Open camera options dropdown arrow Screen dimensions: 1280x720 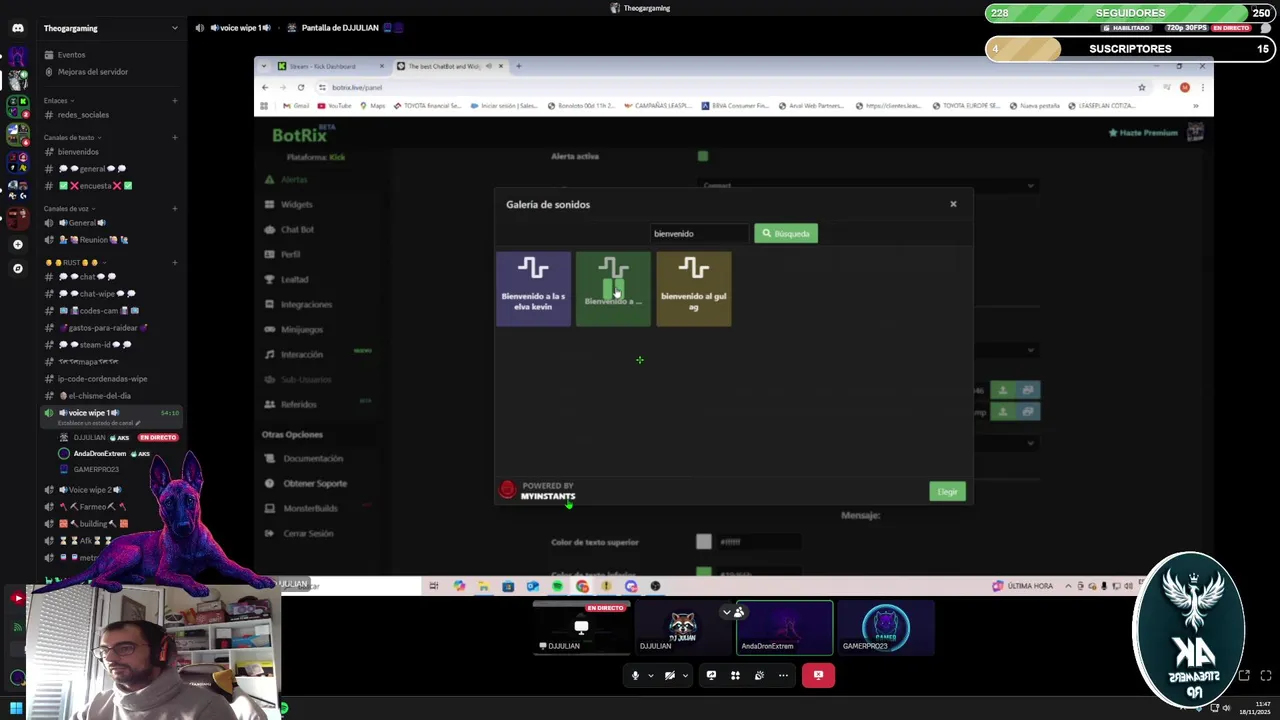tap(685, 676)
